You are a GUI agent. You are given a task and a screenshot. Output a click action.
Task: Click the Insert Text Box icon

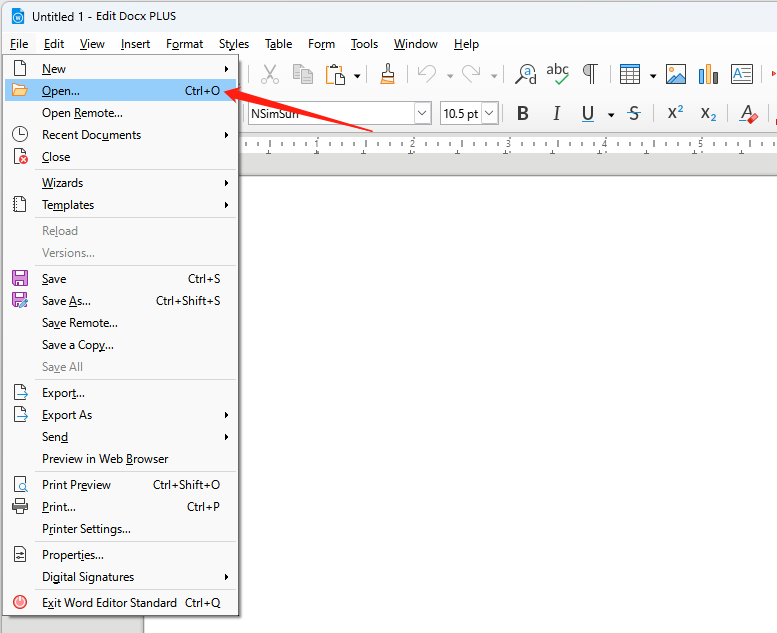click(x=741, y=74)
